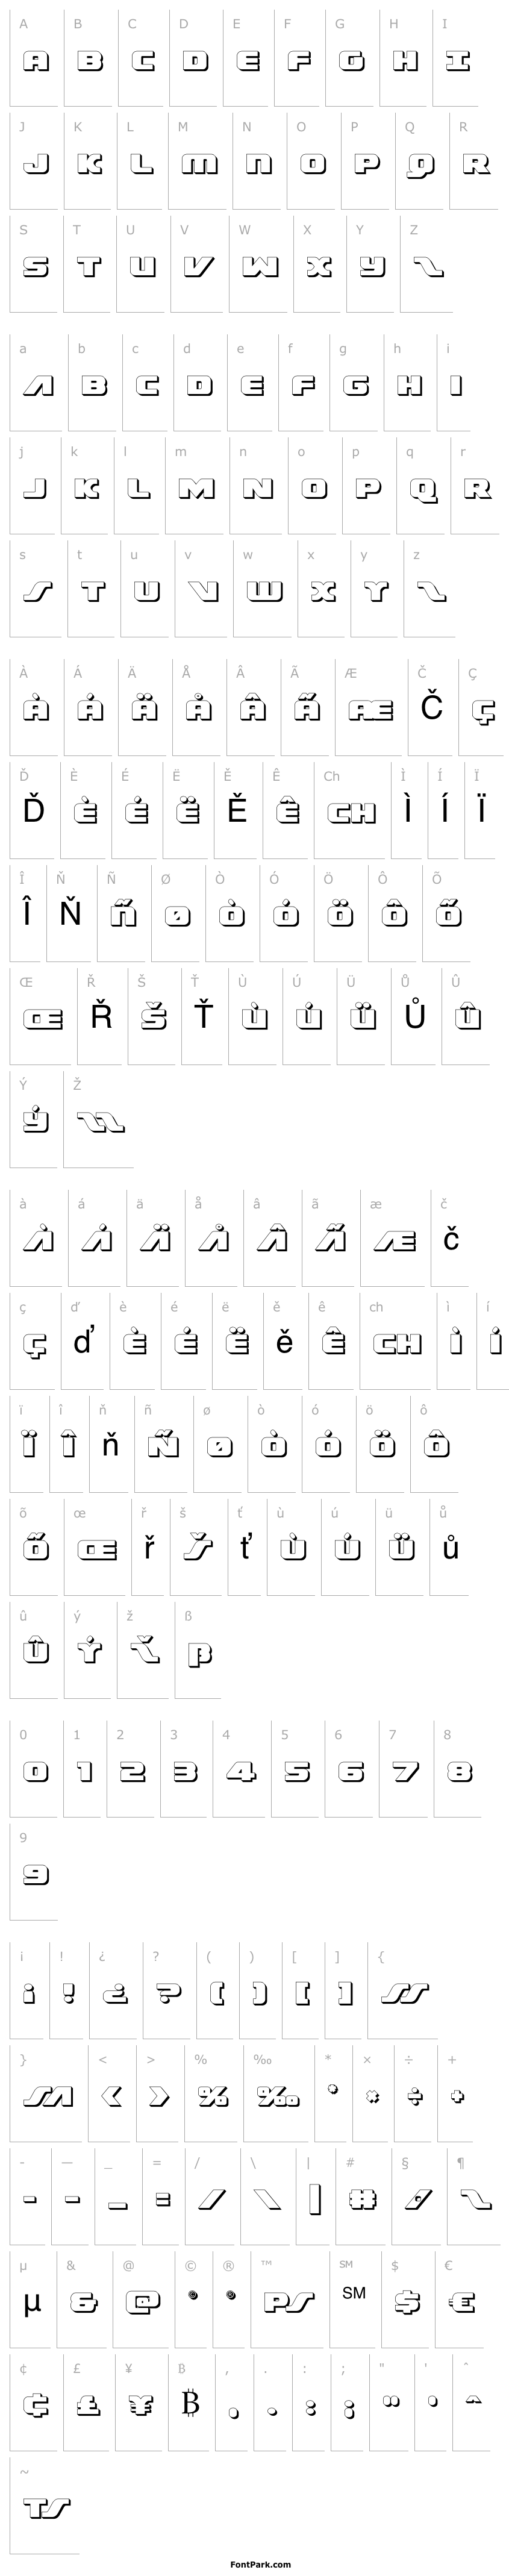
Task: Click the uppercase Z glyph cell
Action: click(427, 267)
